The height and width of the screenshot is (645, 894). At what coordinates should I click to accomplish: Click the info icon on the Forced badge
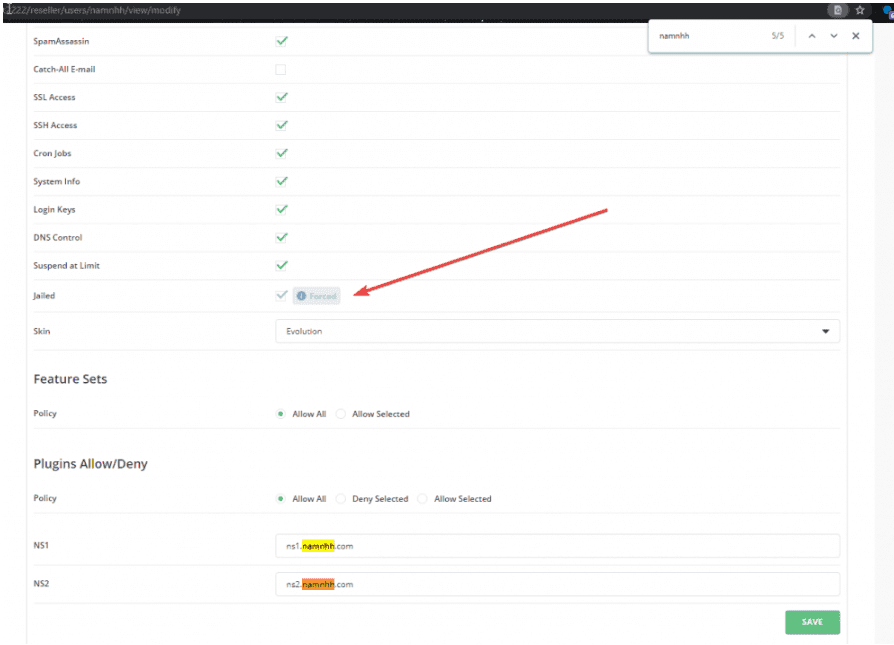coord(301,296)
